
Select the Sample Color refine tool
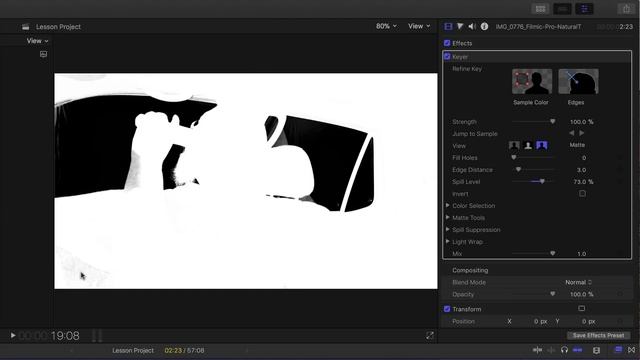tap(532, 81)
